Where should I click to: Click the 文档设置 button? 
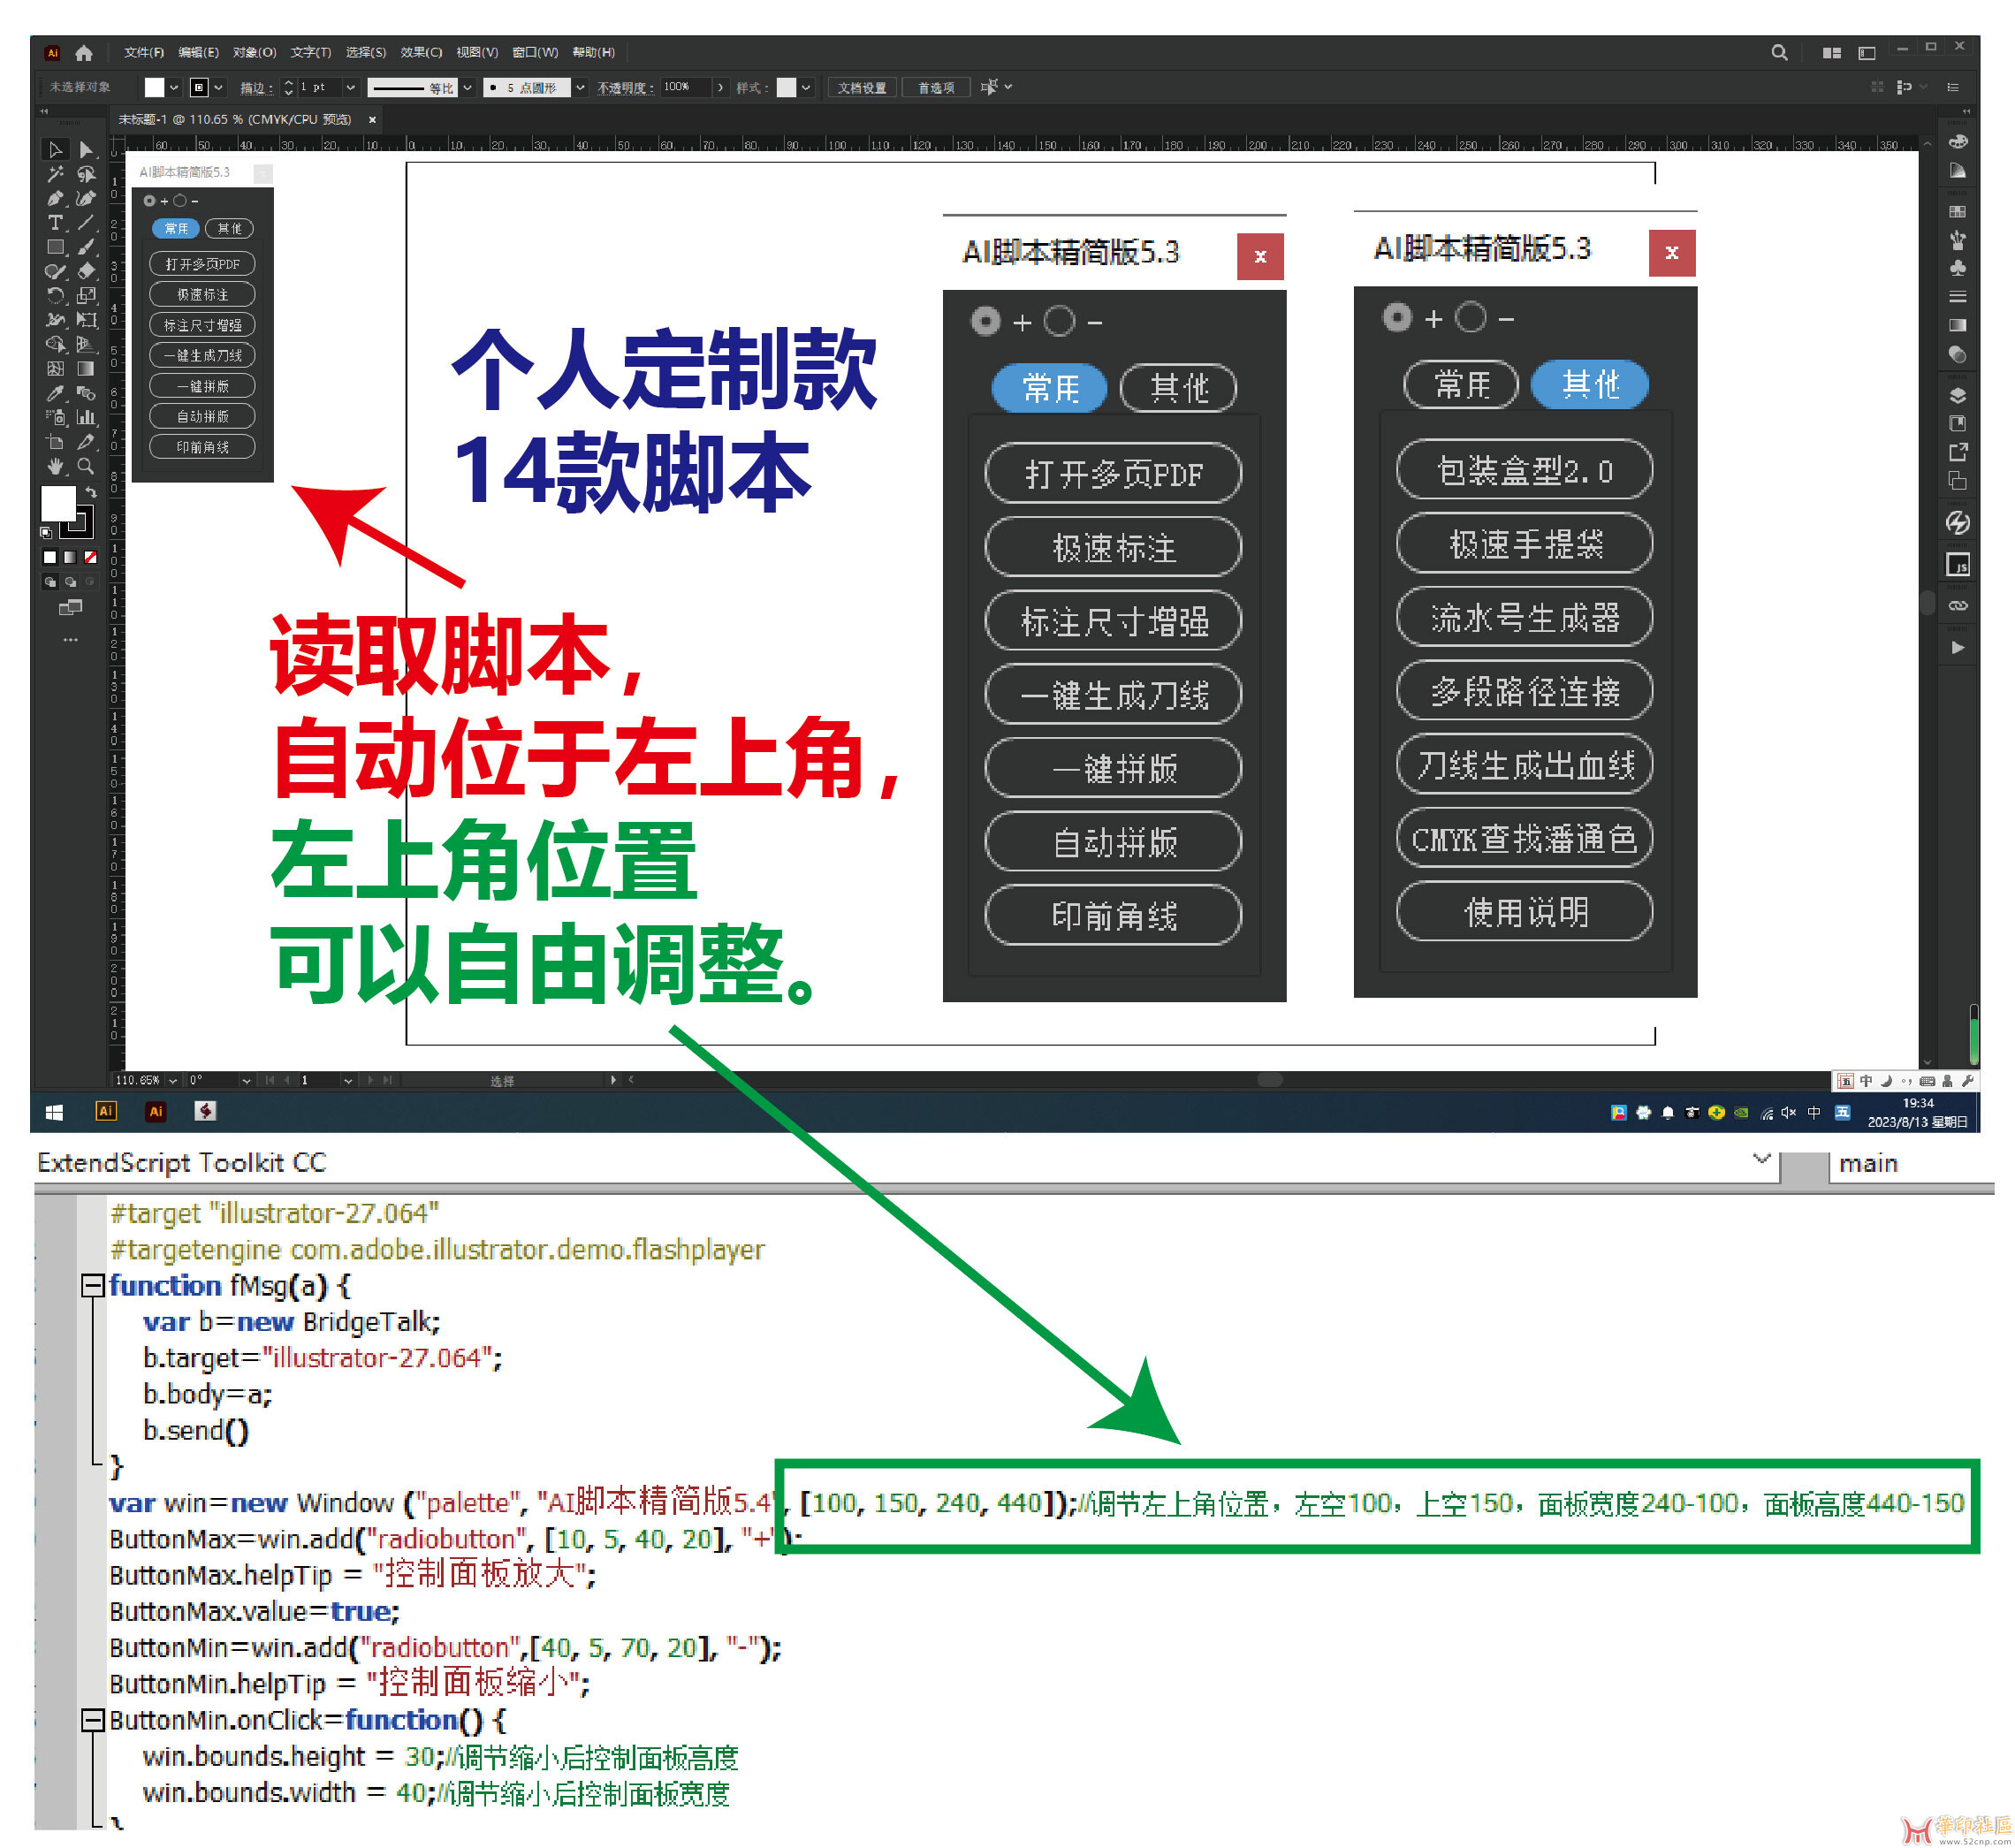click(x=862, y=88)
